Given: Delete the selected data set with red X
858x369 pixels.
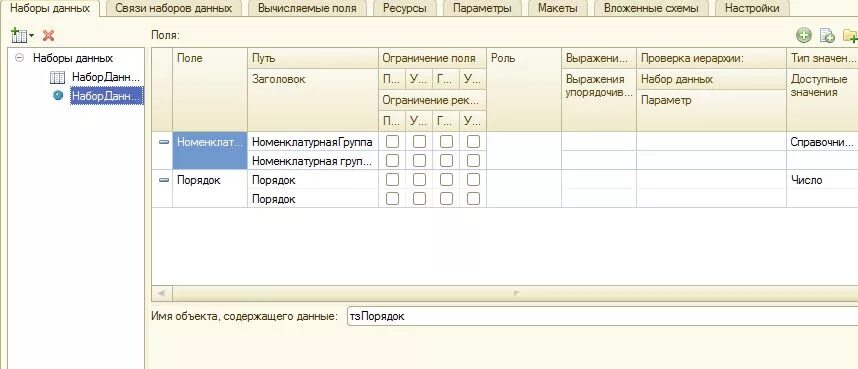Looking at the screenshot, I should pyautogui.click(x=49, y=36).
